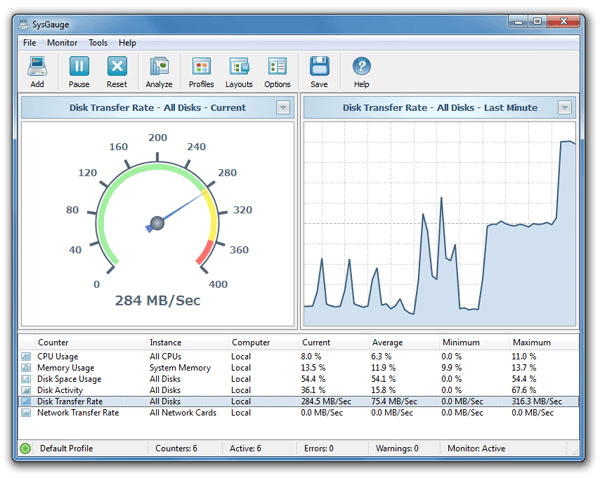600x478 pixels.
Task: Click the Help toolbar icon
Action: (x=361, y=68)
